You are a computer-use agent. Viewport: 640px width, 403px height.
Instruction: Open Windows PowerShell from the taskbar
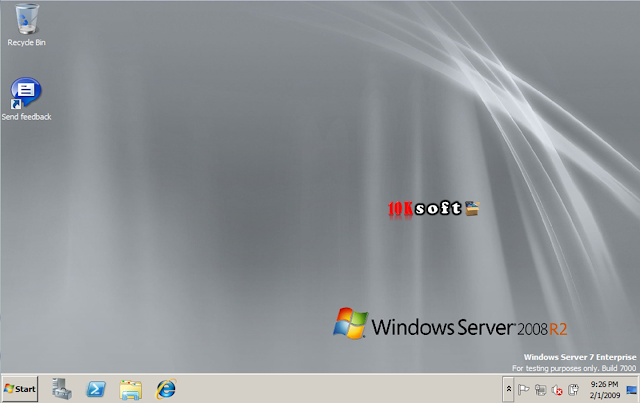click(x=96, y=389)
